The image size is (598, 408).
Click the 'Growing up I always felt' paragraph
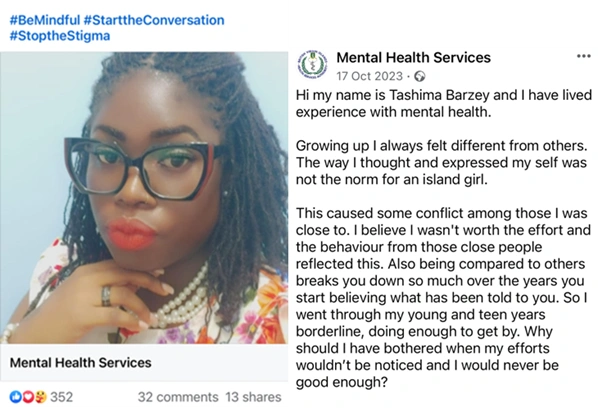click(x=442, y=162)
